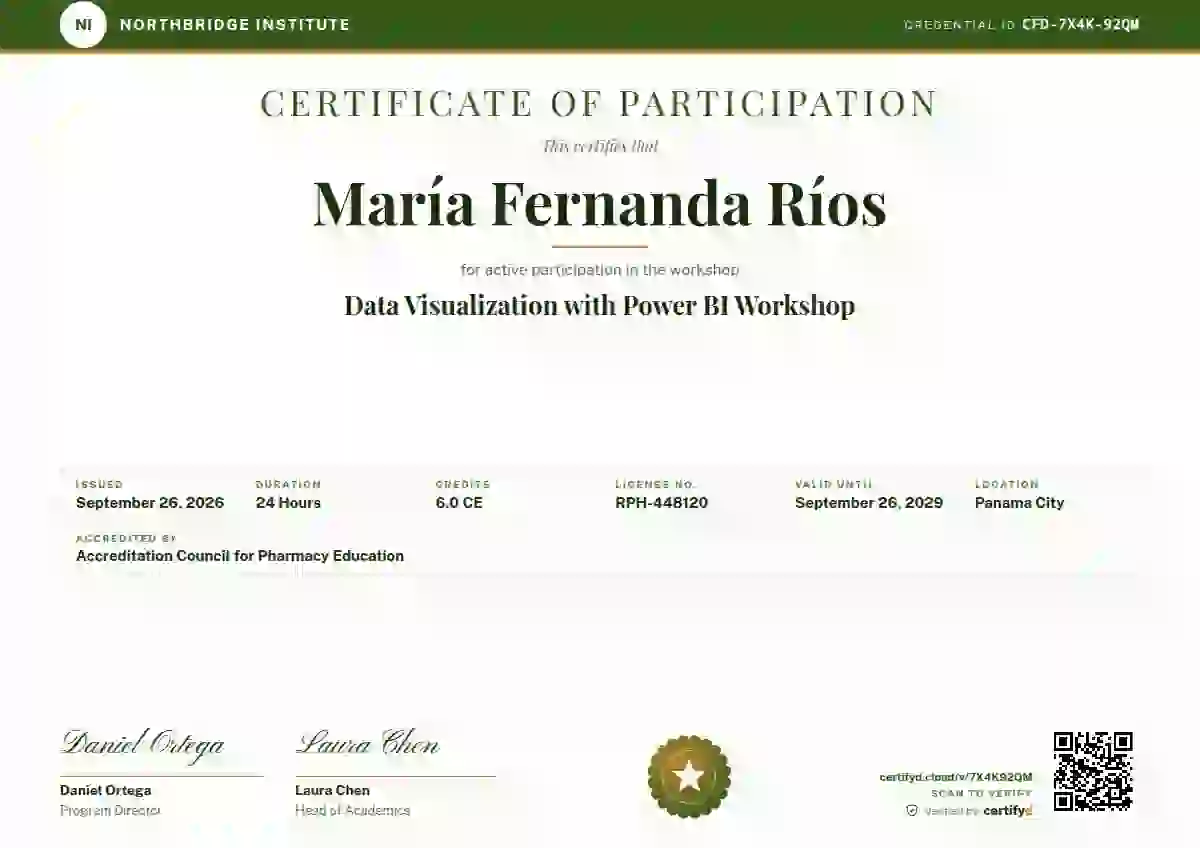Click the QR code for verification

click(1093, 771)
